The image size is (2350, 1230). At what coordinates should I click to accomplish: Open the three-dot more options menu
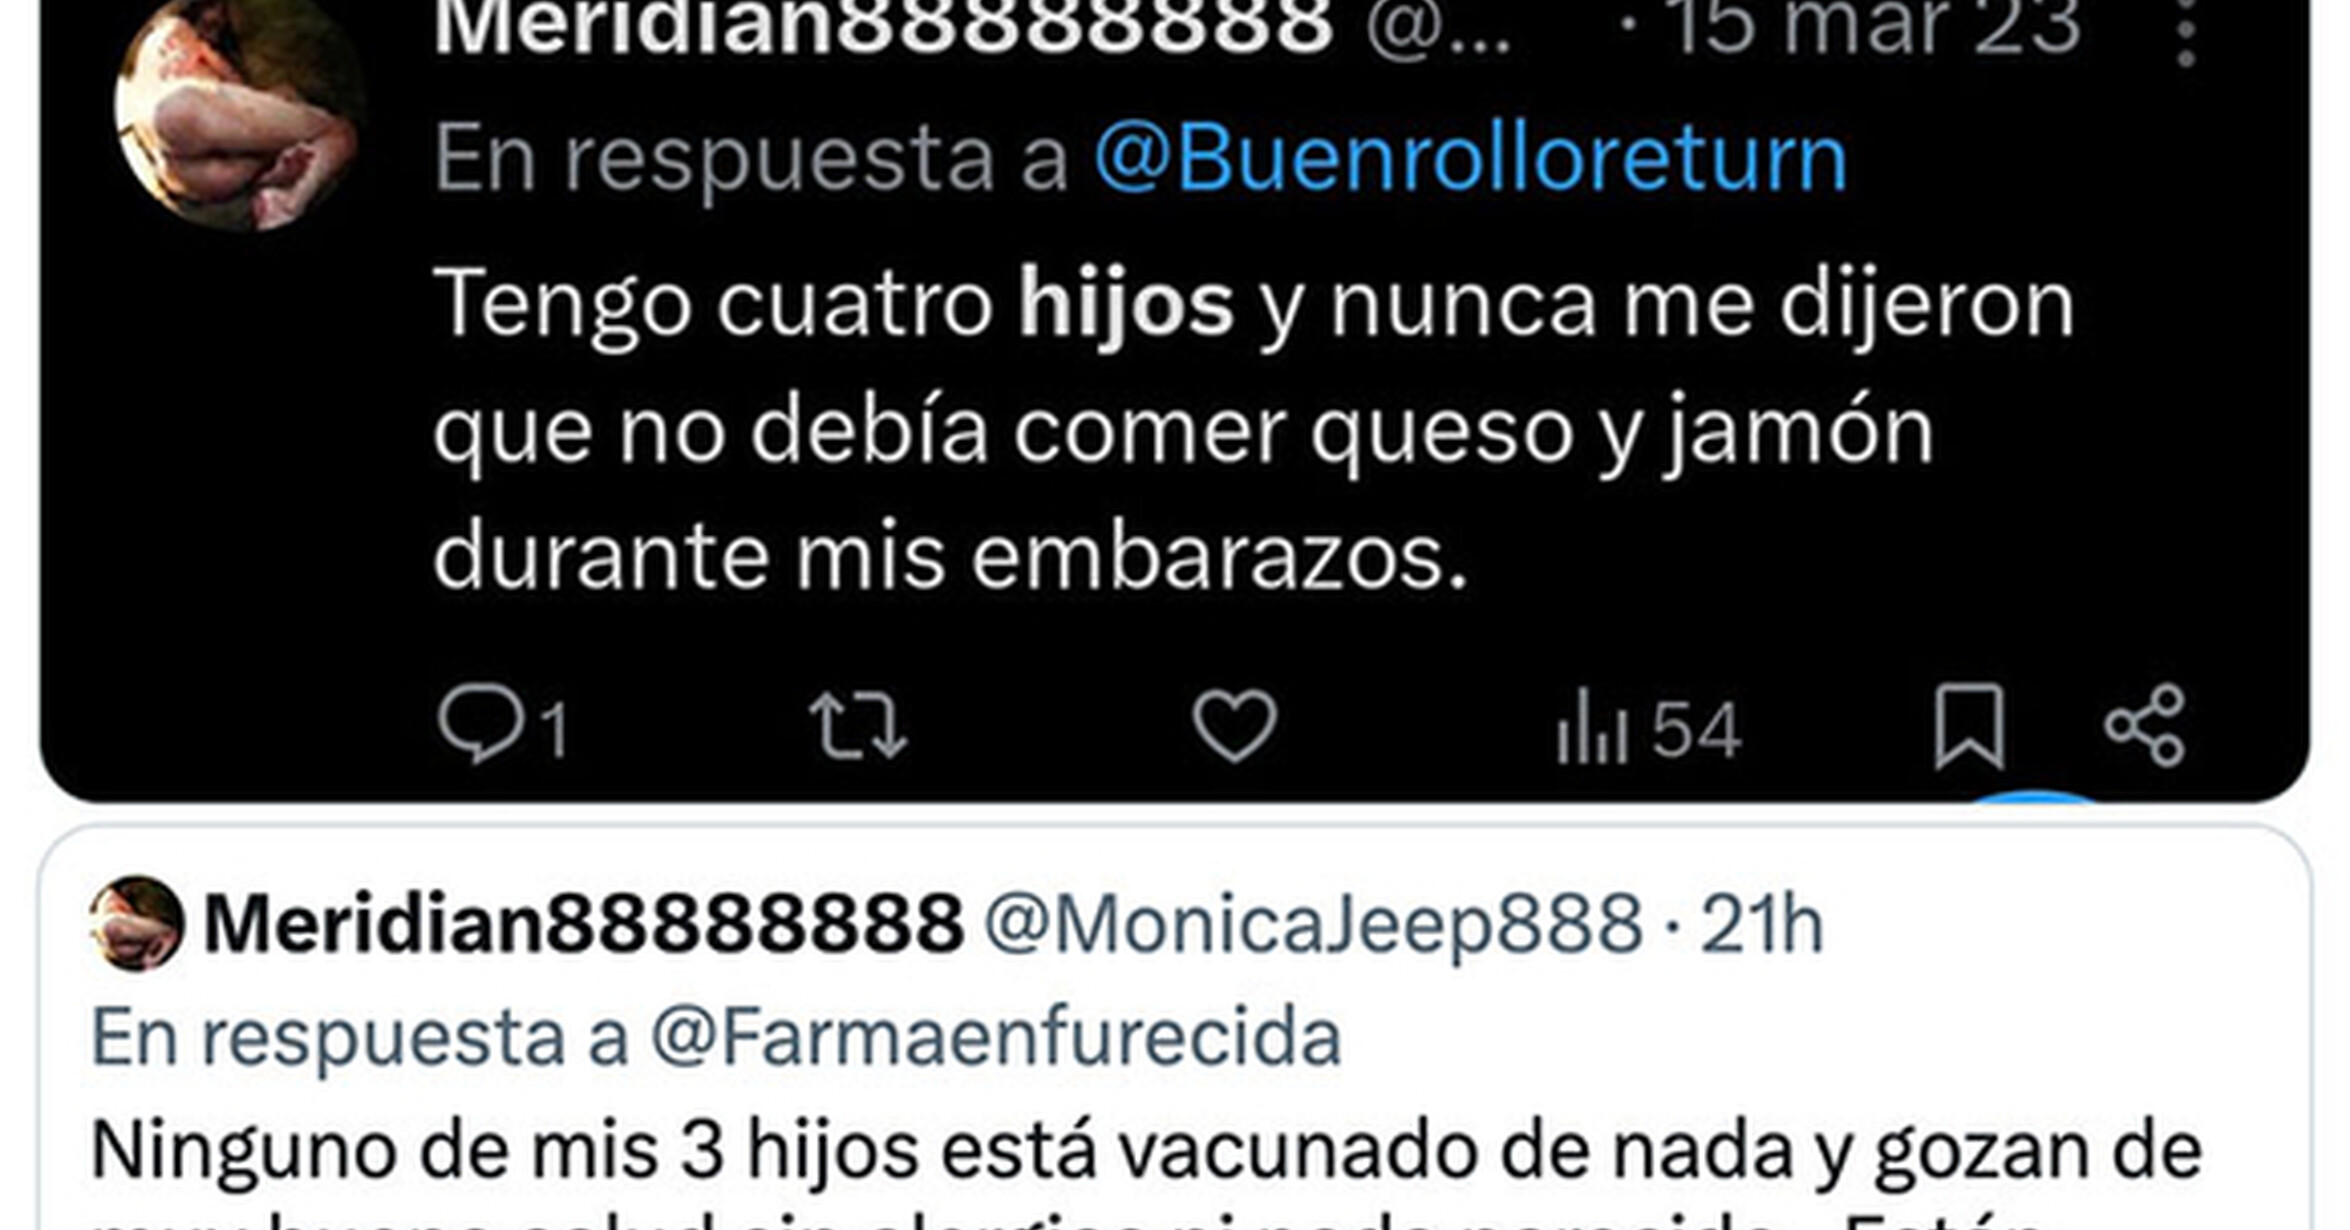pos(2186,30)
